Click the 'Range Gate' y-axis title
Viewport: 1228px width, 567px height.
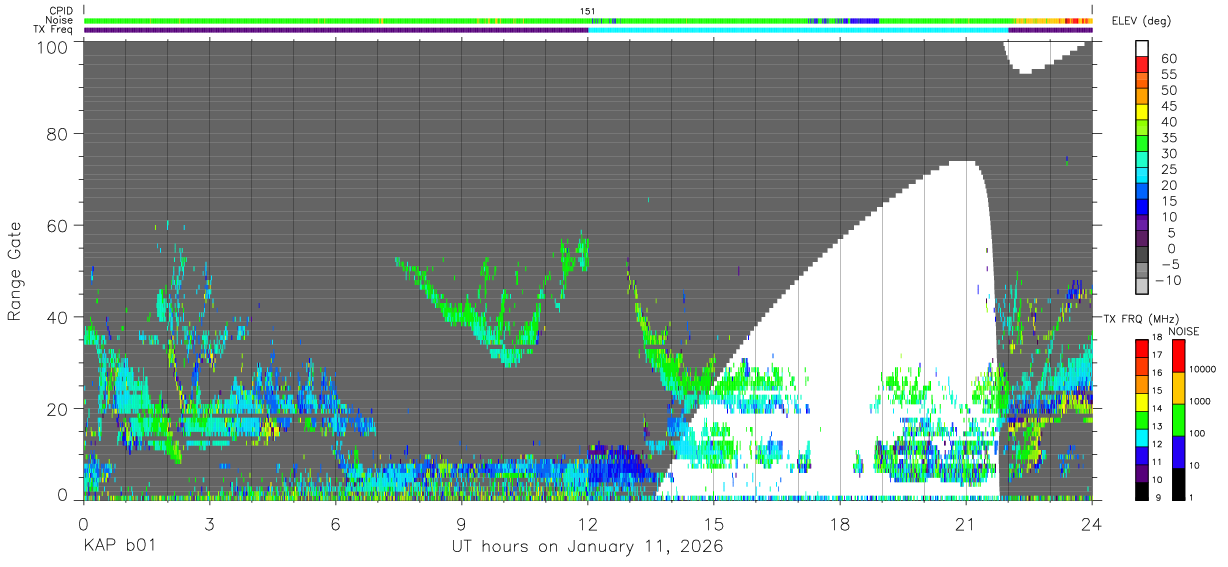(x=15, y=271)
